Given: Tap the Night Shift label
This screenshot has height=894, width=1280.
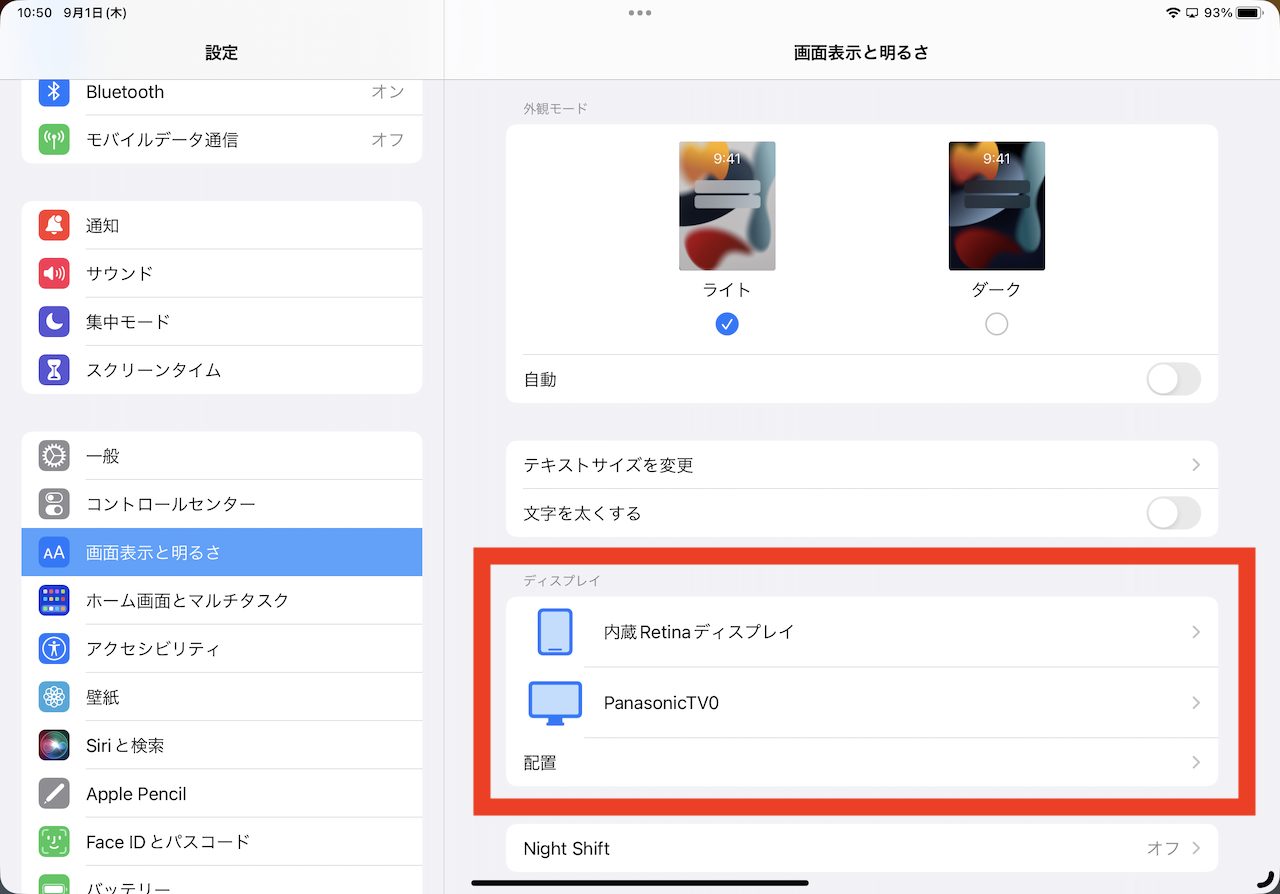Looking at the screenshot, I should pyautogui.click(x=567, y=849).
